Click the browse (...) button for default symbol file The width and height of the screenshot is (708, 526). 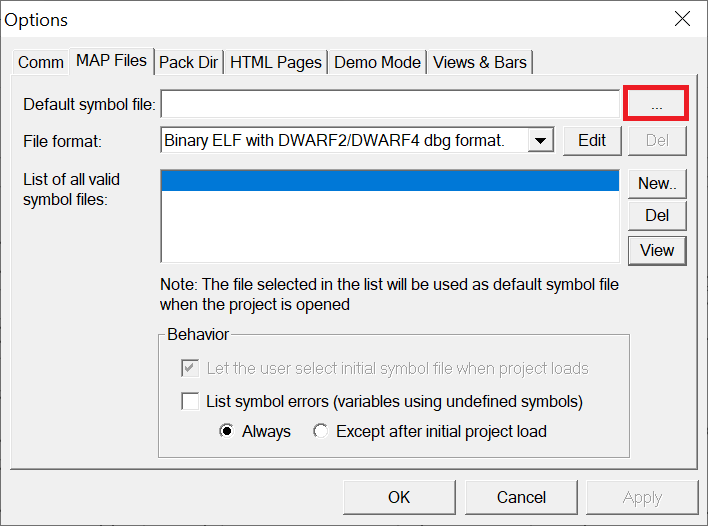656,104
